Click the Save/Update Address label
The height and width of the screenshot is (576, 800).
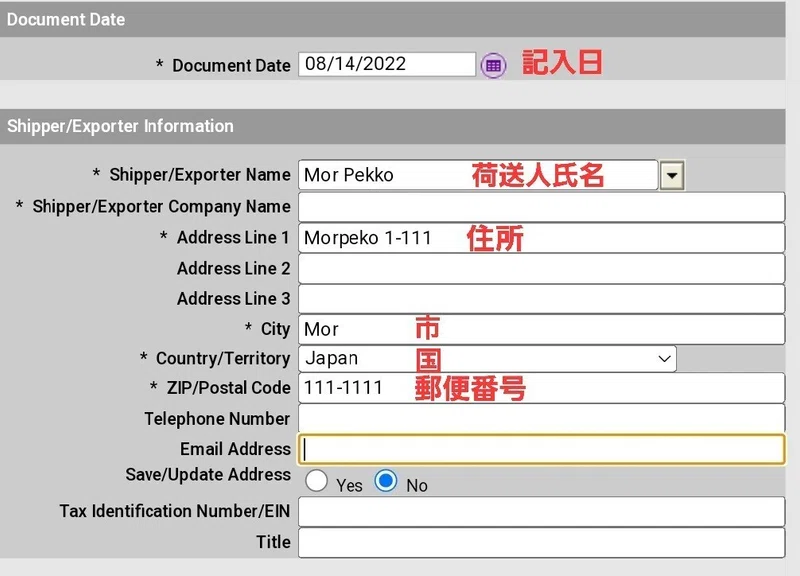(208, 474)
